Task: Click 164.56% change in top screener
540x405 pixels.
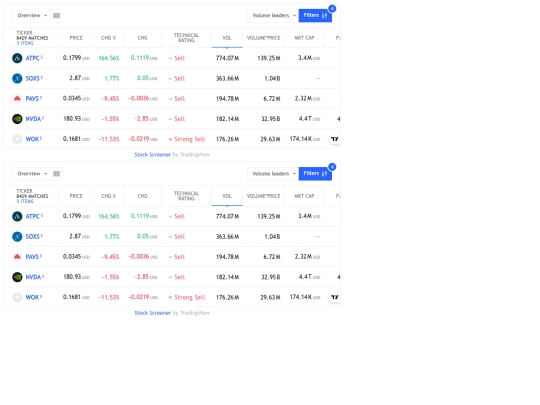Action: pyautogui.click(x=109, y=58)
